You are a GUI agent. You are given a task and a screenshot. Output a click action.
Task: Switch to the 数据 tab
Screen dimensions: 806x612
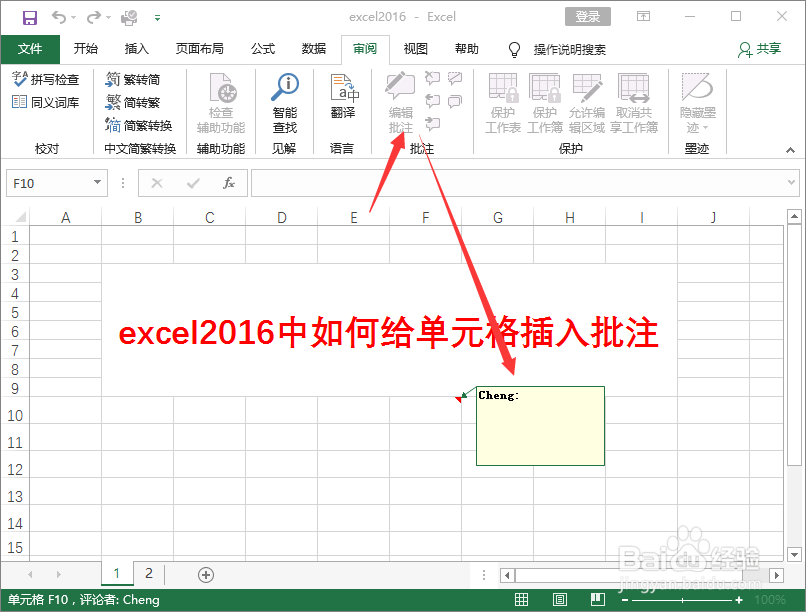(x=314, y=49)
